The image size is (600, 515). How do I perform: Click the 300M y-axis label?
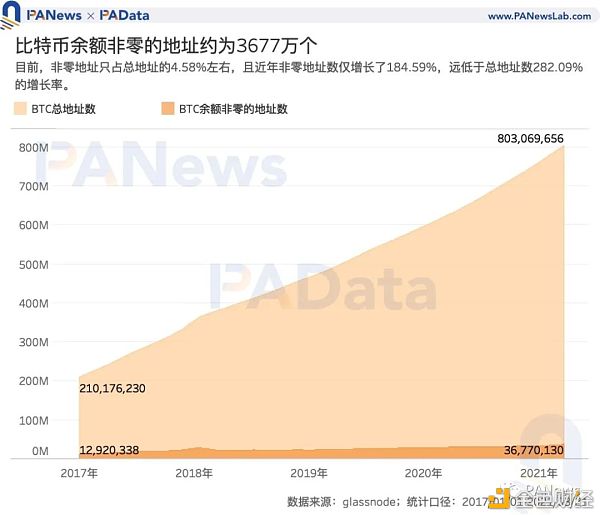pos(34,342)
